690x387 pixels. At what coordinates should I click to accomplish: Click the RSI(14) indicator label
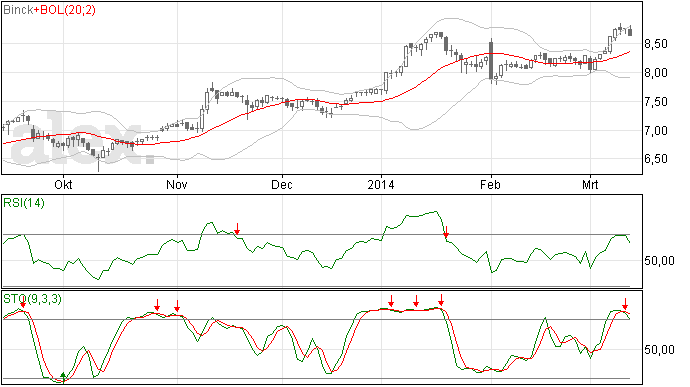tap(24, 203)
